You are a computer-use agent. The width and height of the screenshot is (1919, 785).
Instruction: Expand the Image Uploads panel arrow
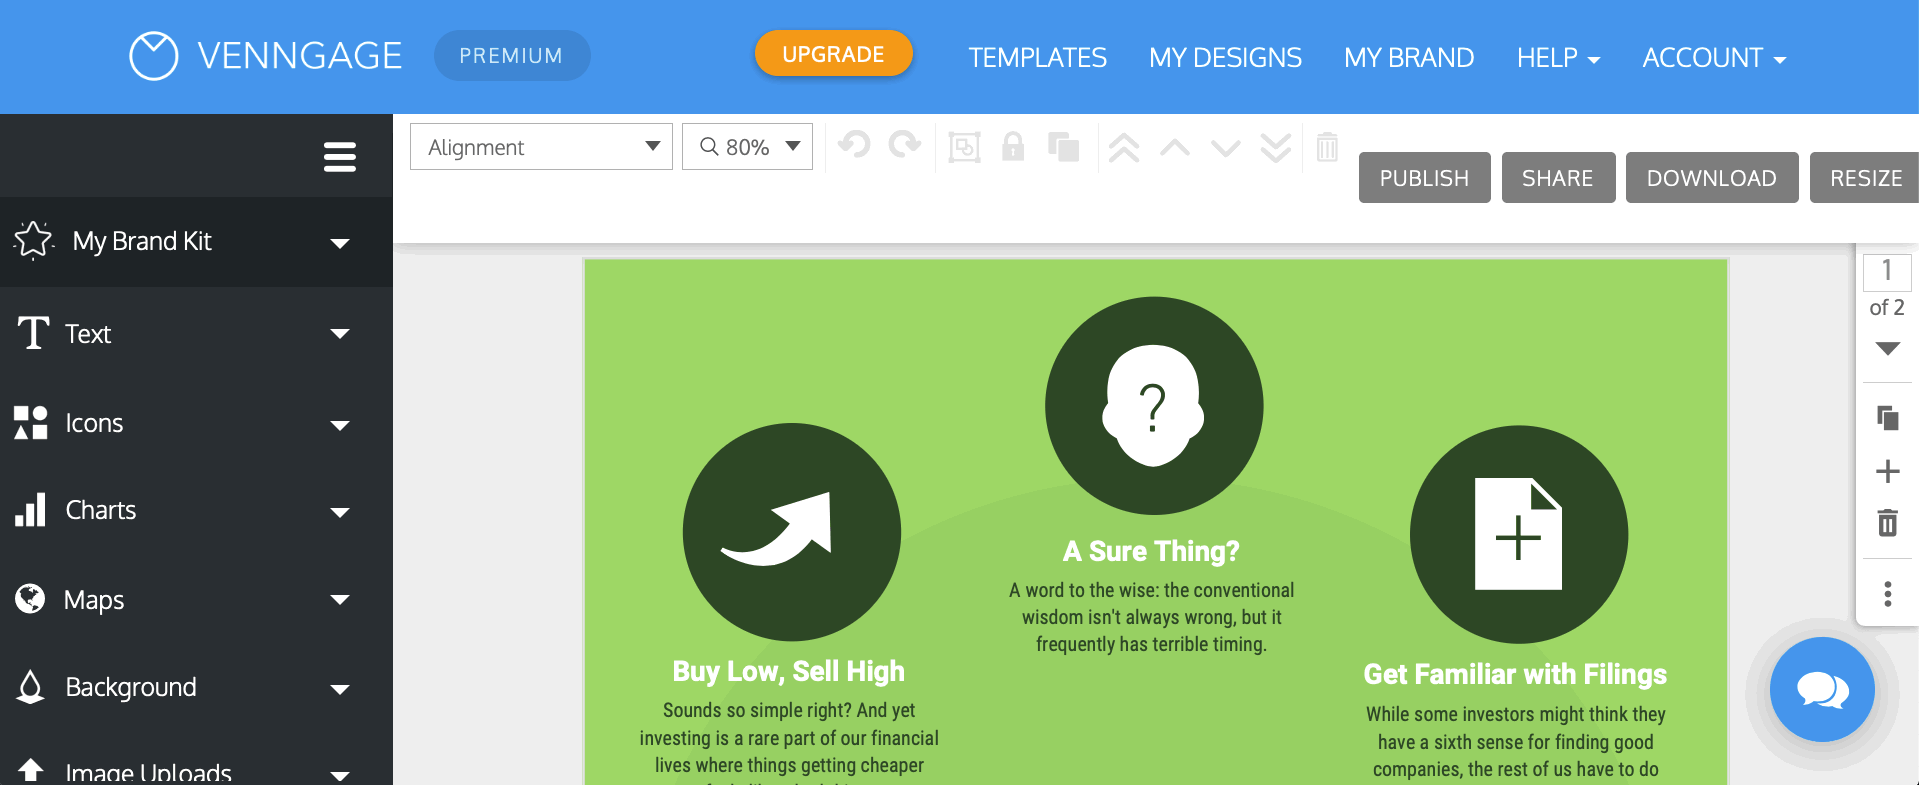(340, 775)
